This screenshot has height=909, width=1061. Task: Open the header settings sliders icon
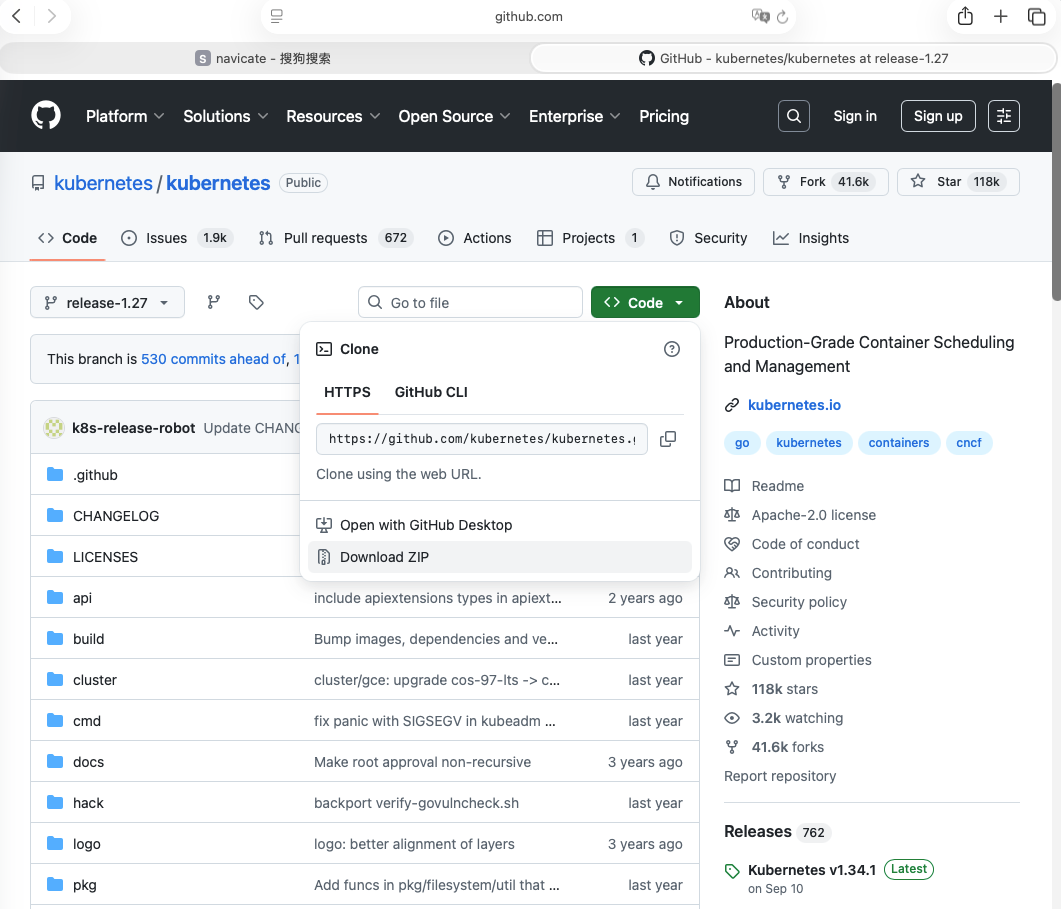1003,116
